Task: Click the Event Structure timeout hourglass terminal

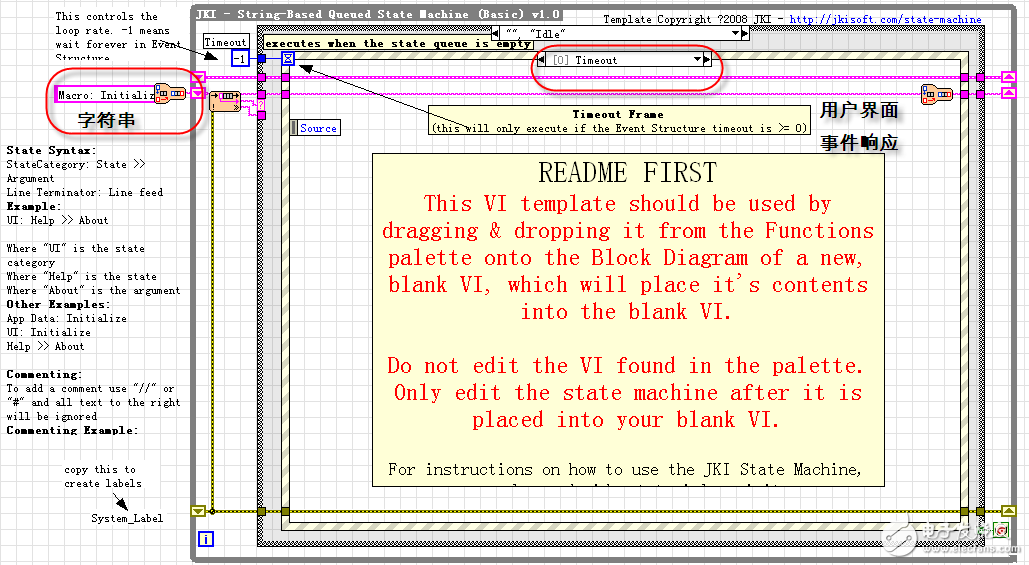Action: click(287, 59)
